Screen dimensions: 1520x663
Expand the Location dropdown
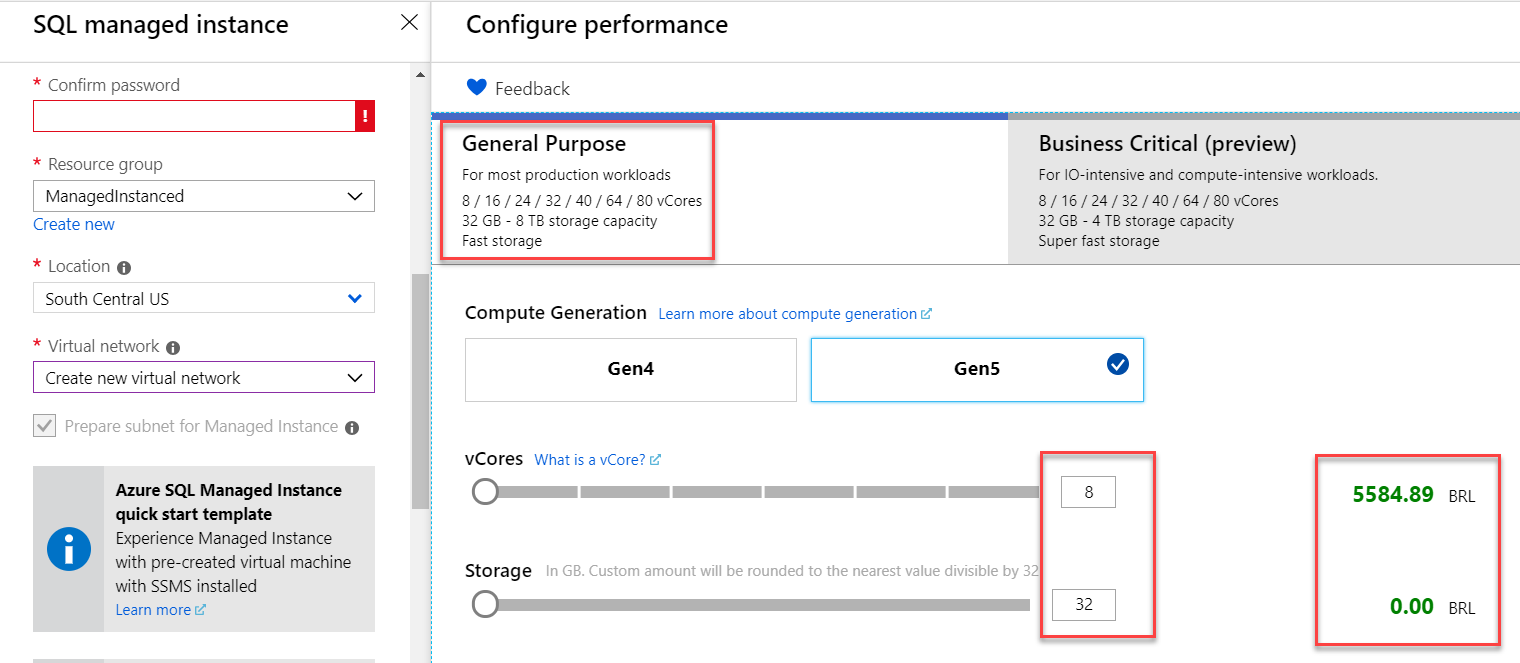[204, 298]
